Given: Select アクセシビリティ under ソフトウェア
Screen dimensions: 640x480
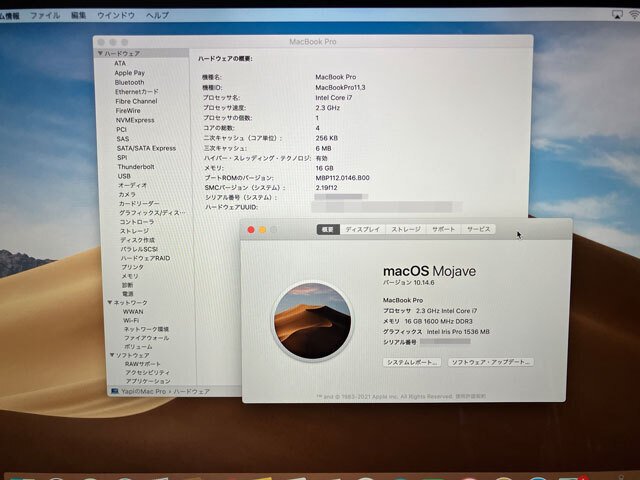Looking at the screenshot, I should pyautogui.click(x=148, y=373).
